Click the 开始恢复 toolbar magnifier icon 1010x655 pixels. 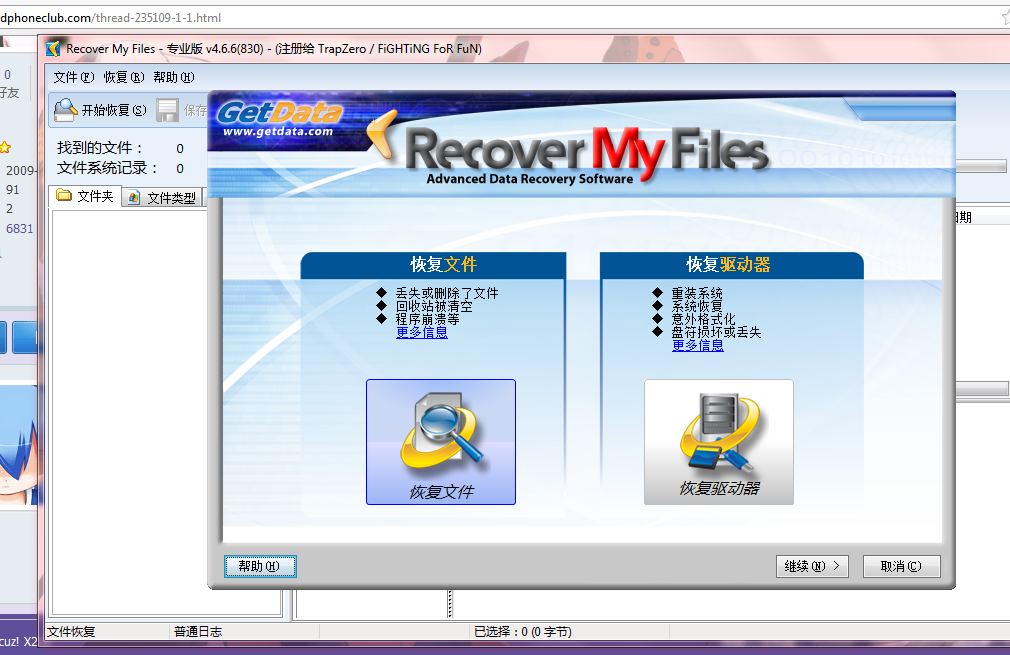click(65, 110)
